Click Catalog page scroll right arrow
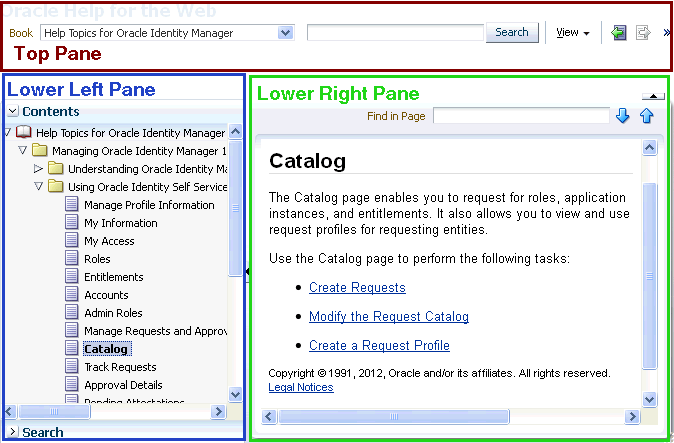This screenshot has width=674, height=443. 632,416
